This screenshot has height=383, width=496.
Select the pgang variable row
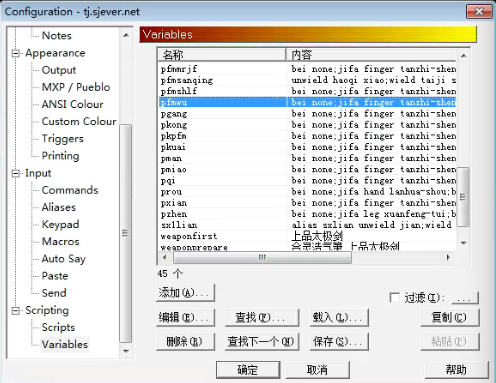coord(307,114)
